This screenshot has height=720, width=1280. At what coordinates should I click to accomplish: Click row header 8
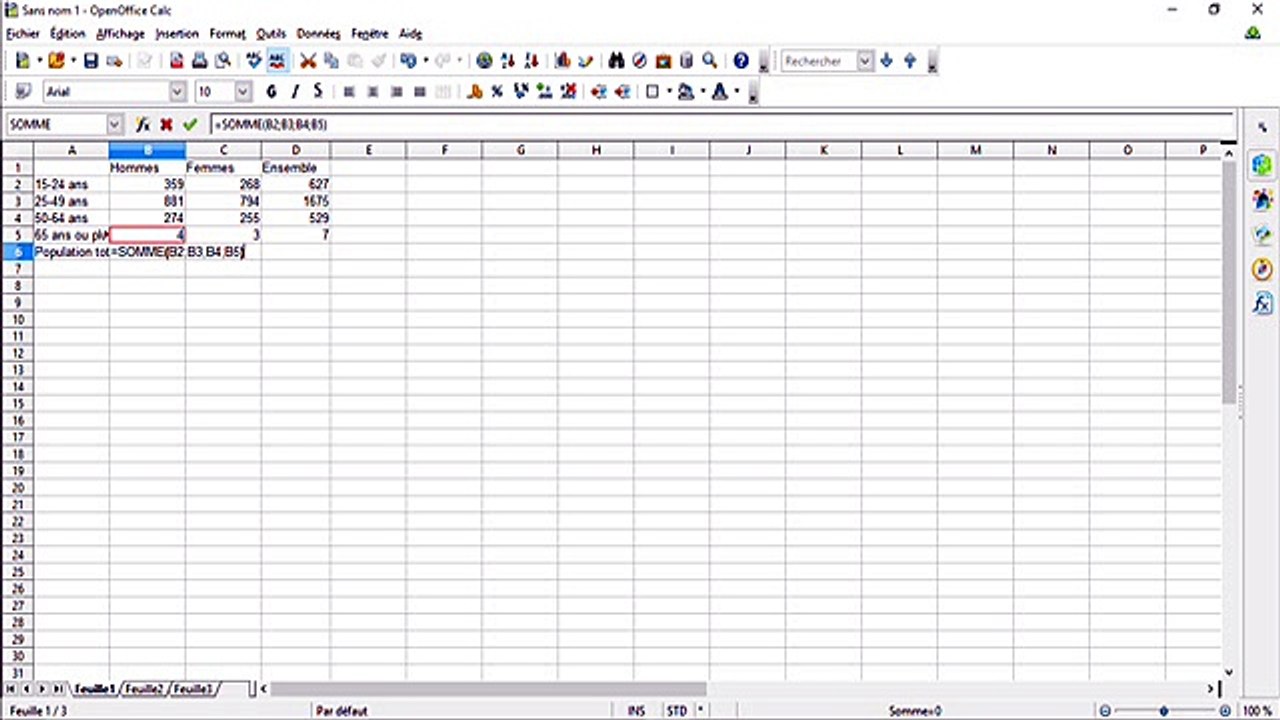17,285
